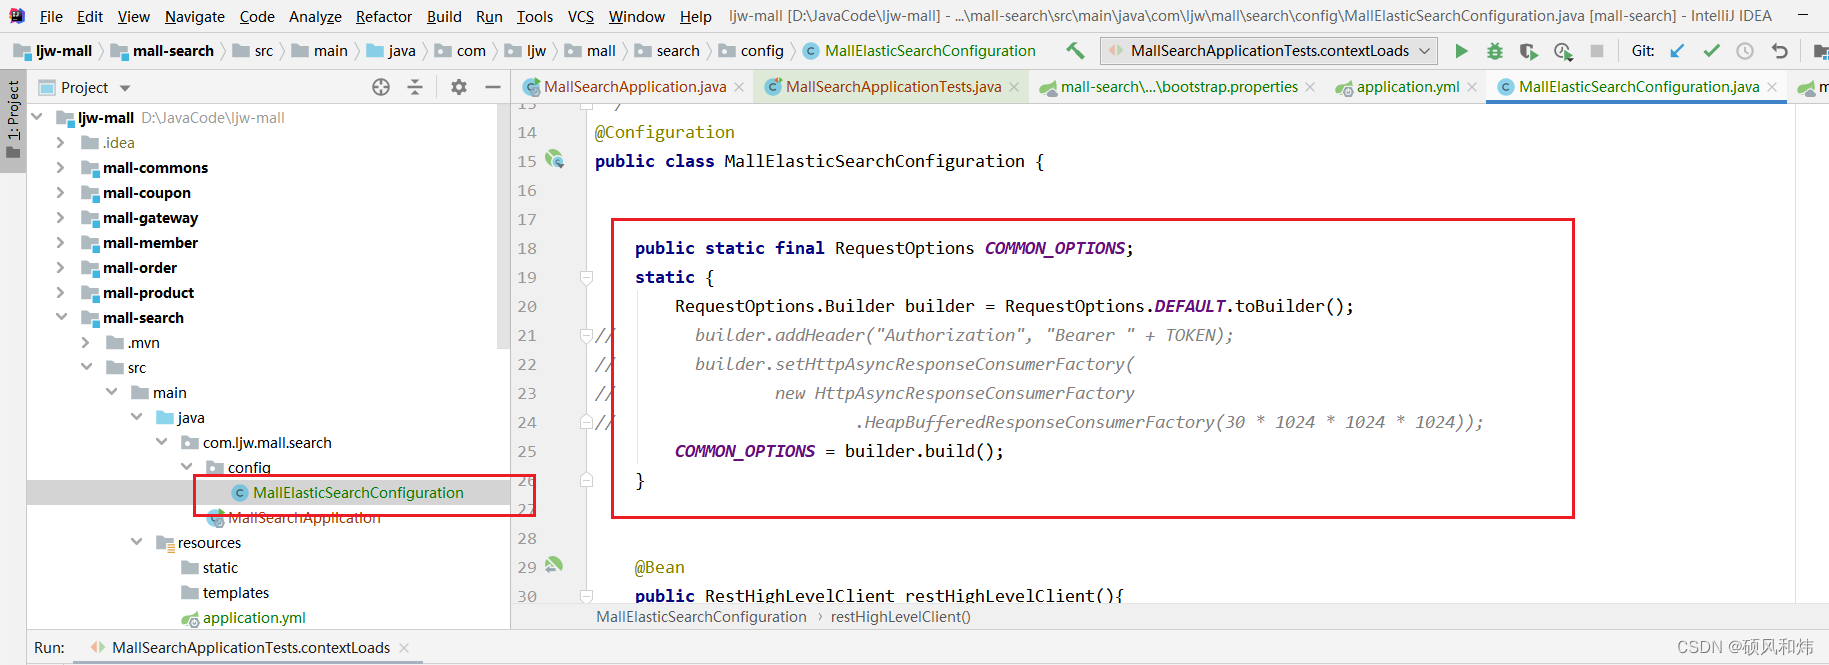Commit changes with green Git checkmark
Screen dimensions: 1829x665
pyautogui.click(x=1712, y=51)
